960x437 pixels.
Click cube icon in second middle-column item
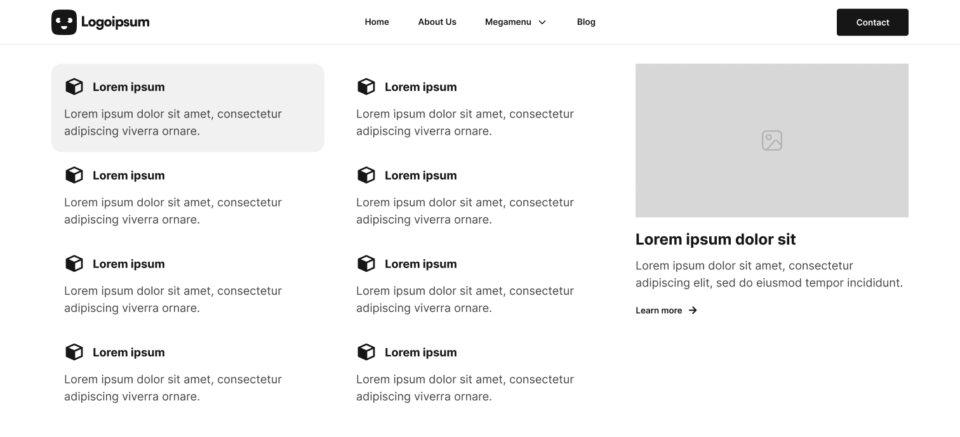tap(366, 175)
